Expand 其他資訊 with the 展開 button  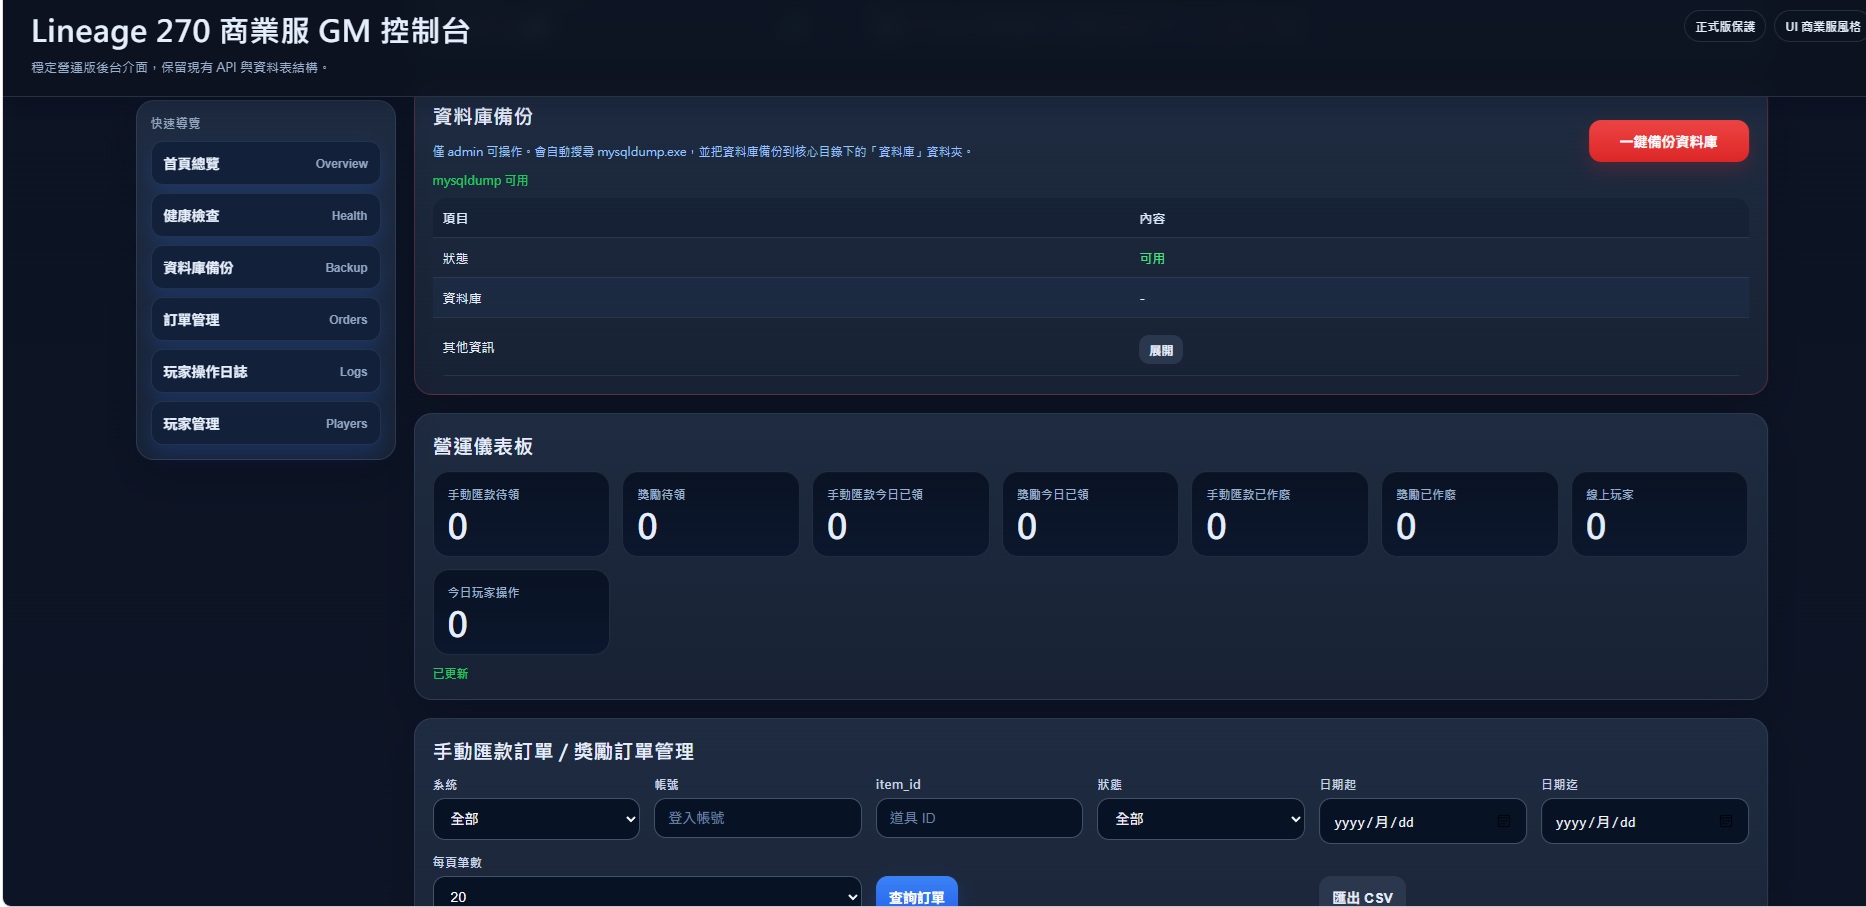[x=1160, y=350]
